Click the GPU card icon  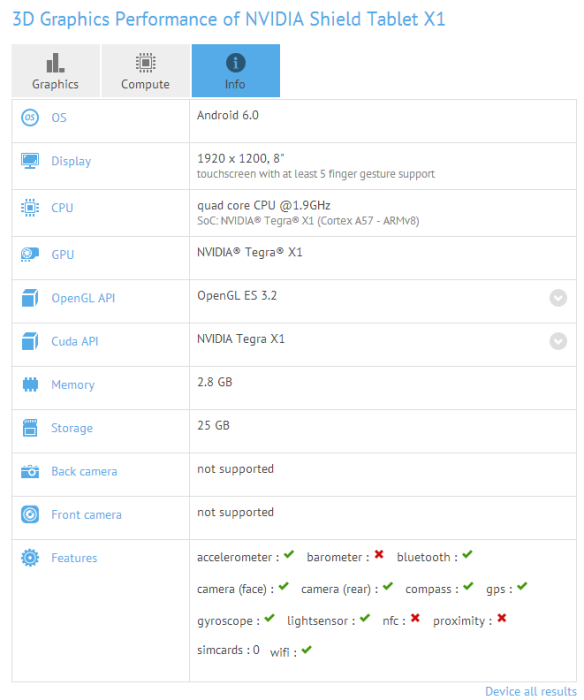tap(30, 254)
